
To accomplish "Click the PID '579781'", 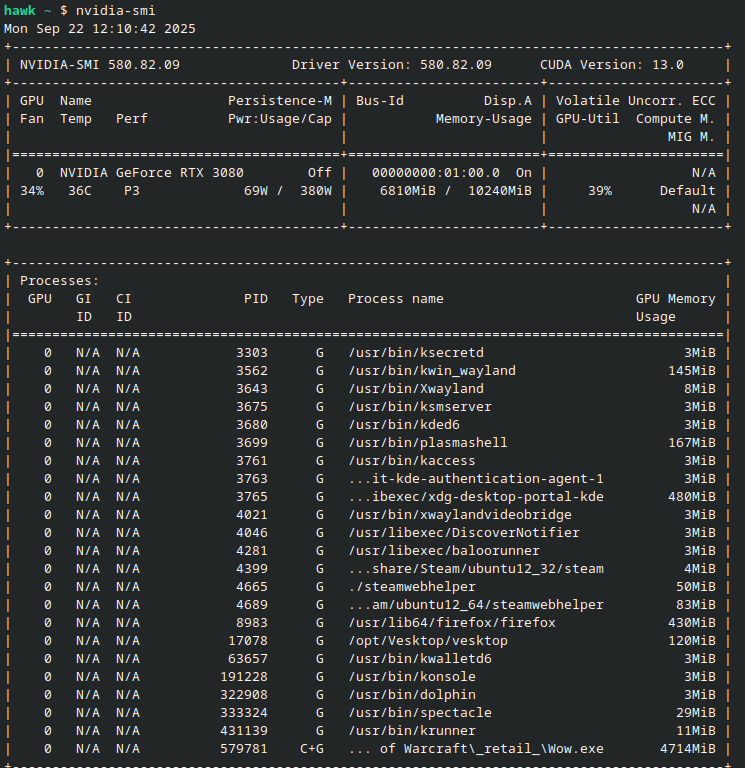I will [x=244, y=749].
